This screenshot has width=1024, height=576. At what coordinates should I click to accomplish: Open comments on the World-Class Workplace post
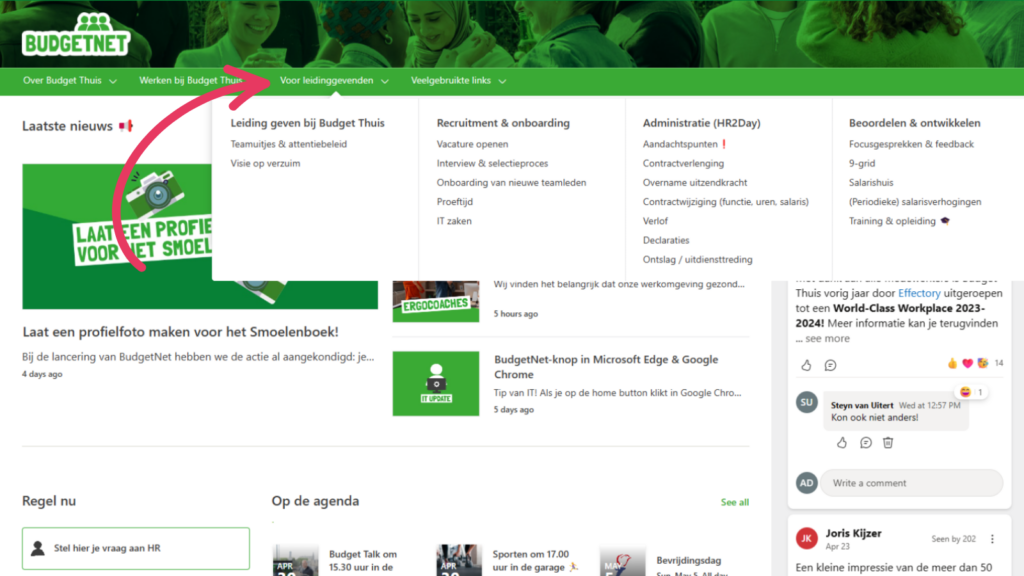click(x=830, y=365)
